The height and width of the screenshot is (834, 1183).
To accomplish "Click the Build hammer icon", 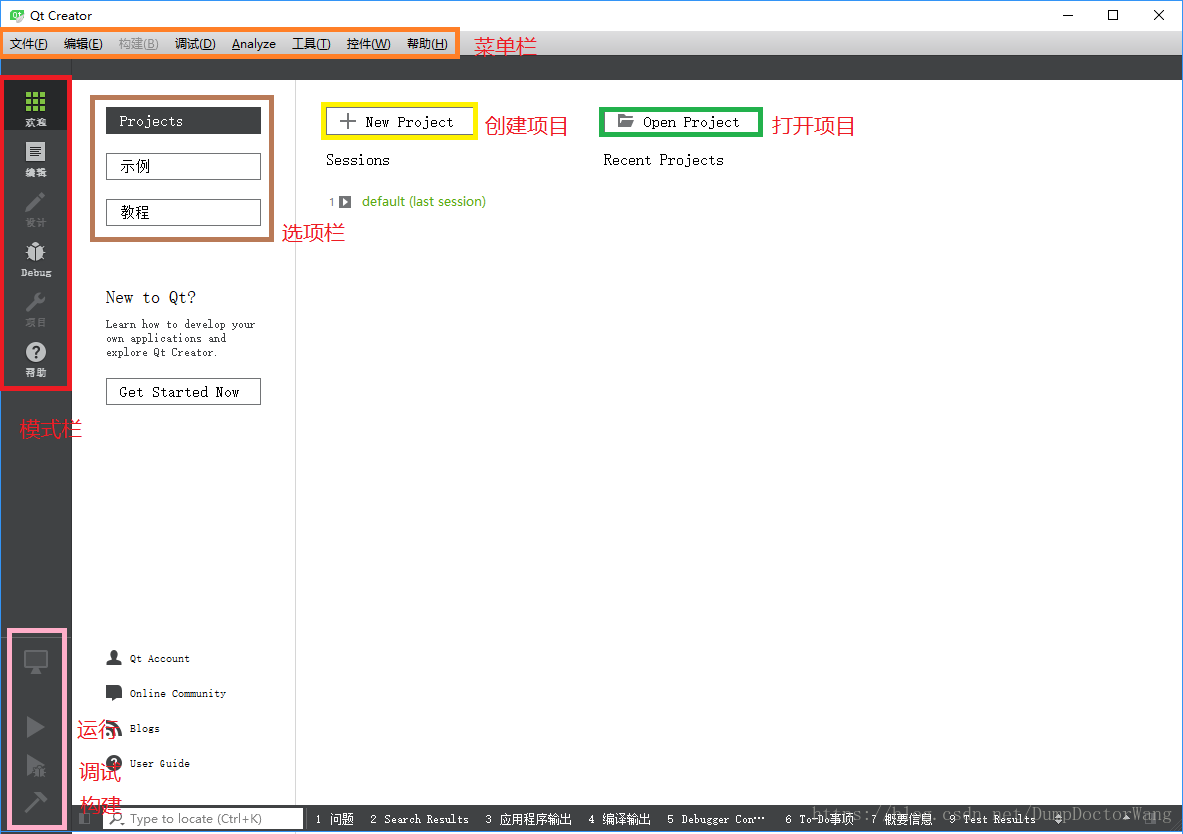I will [35, 802].
